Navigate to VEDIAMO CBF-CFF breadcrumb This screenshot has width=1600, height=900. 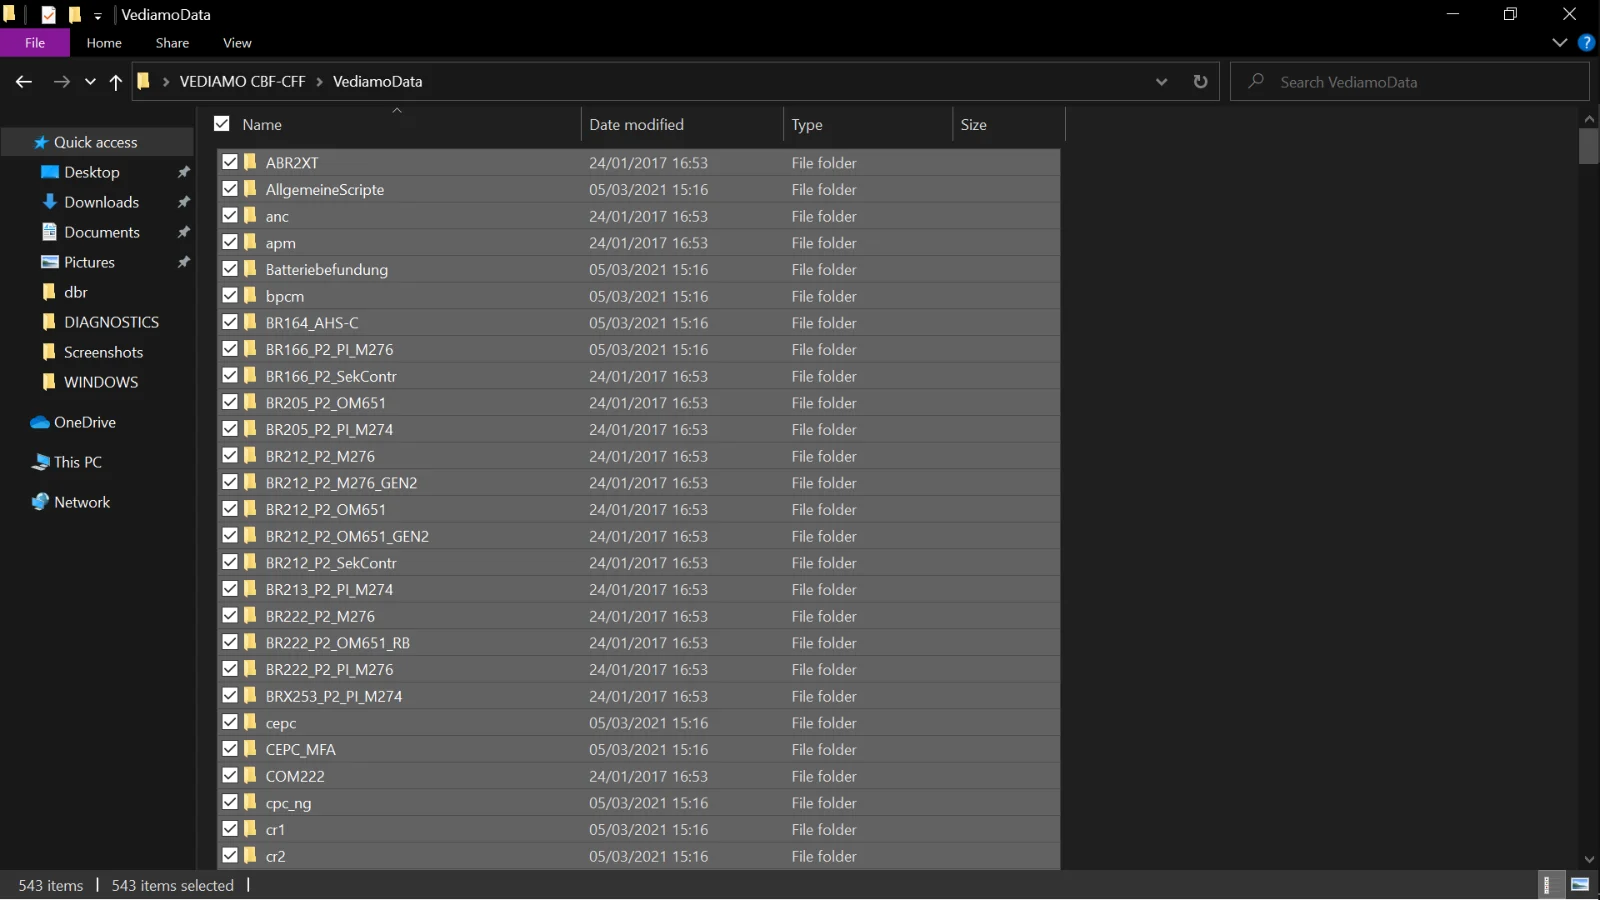point(242,82)
